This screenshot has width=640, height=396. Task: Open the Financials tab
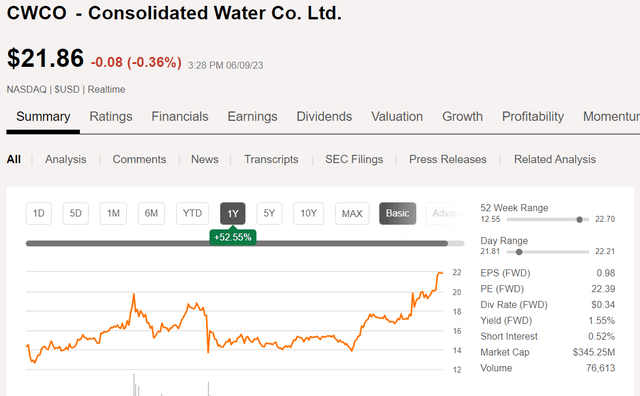(x=180, y=117)
